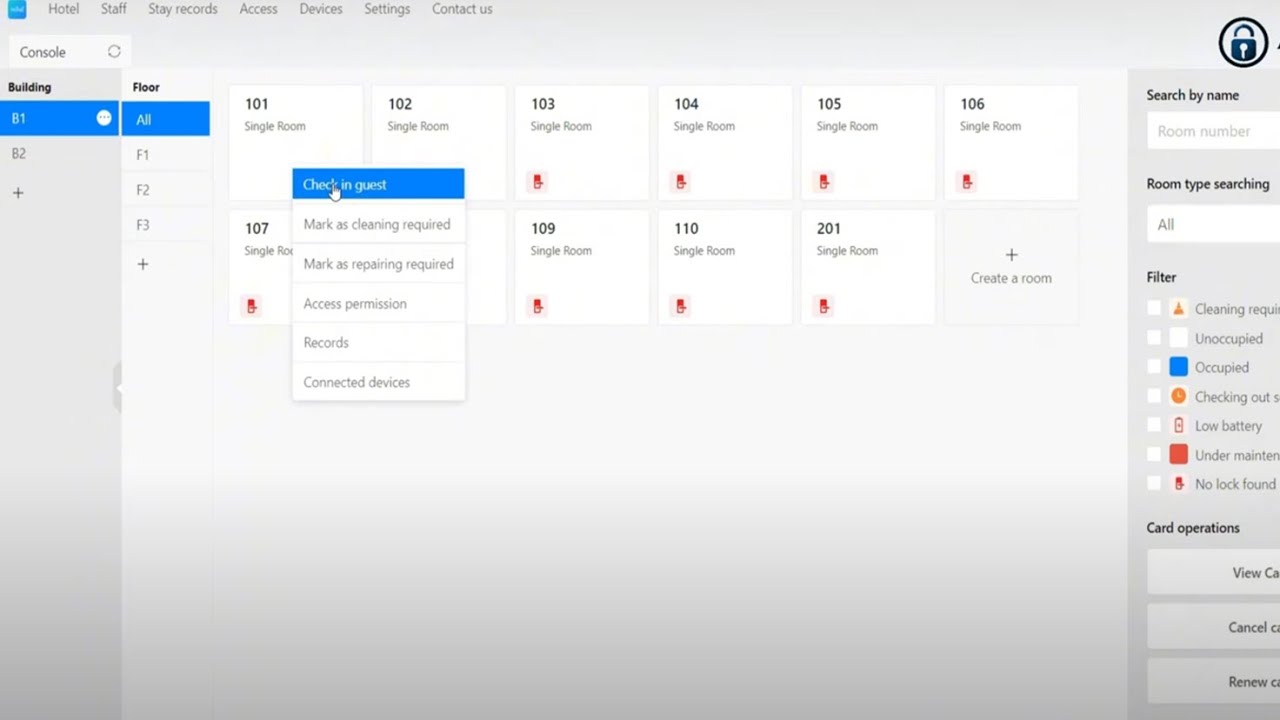1280x720 pixels.
Task: Choose Records in the context menu
Action: [x=378, y=342]
